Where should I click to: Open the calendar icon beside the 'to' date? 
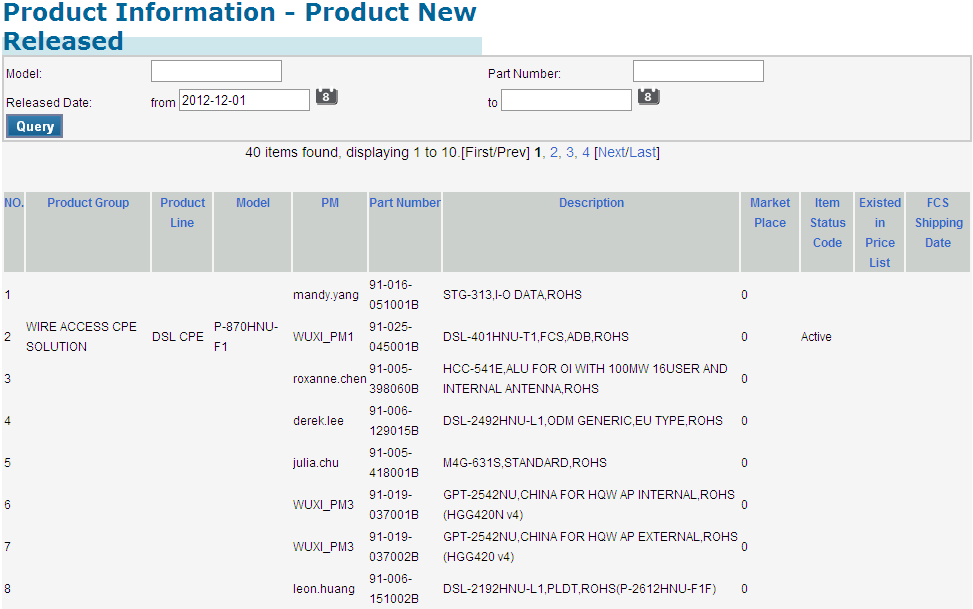[649, 97]
